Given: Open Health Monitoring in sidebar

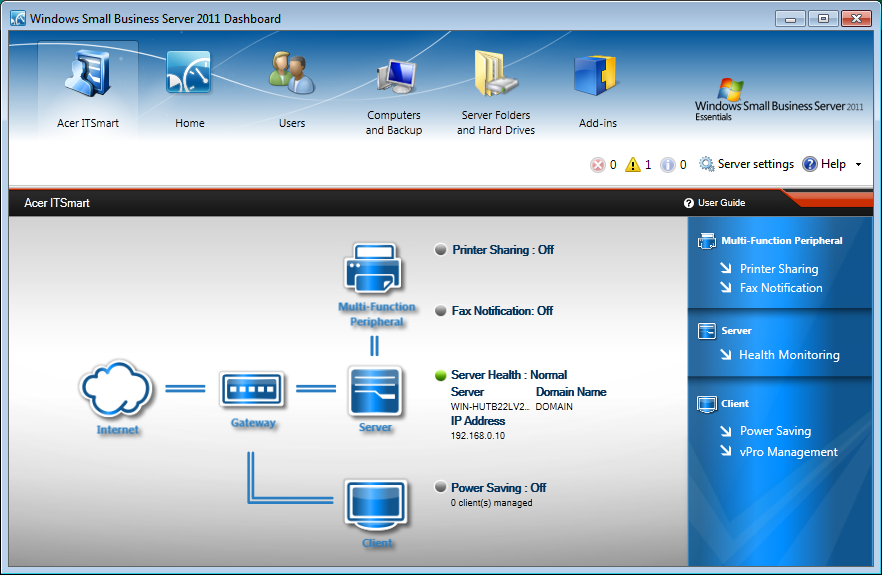Looking at the screenshot, I should click(x=789, y=354).
